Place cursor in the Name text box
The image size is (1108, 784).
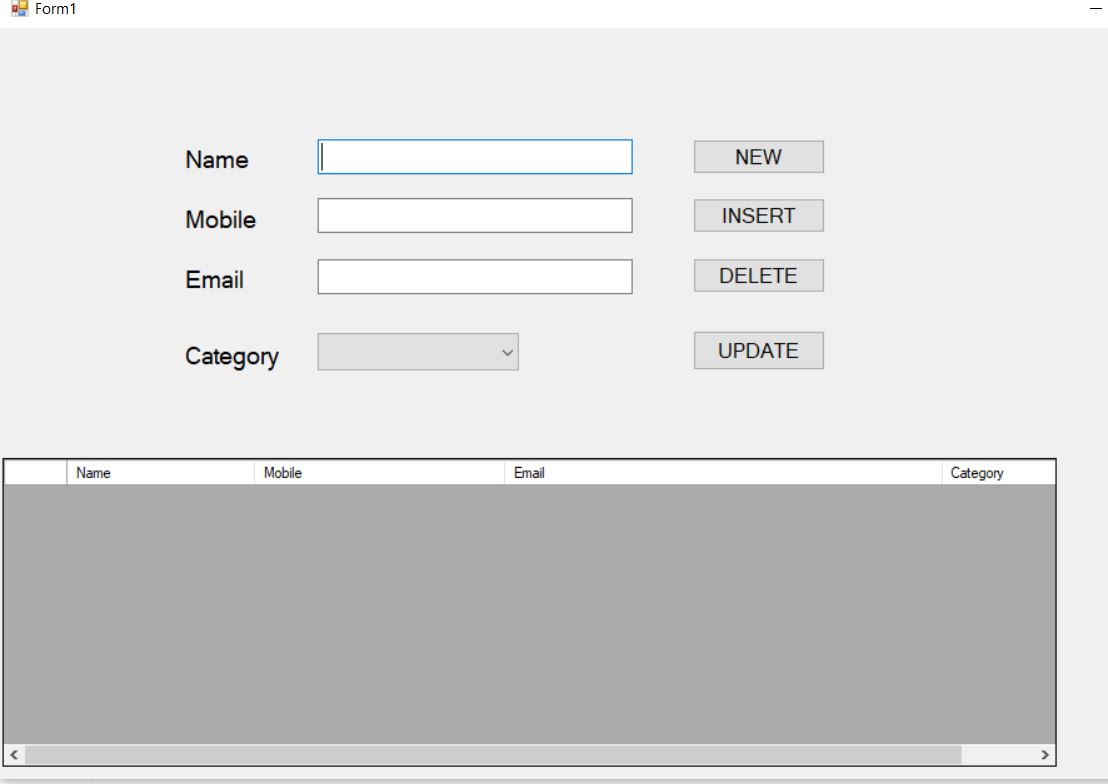pos(474,157)
